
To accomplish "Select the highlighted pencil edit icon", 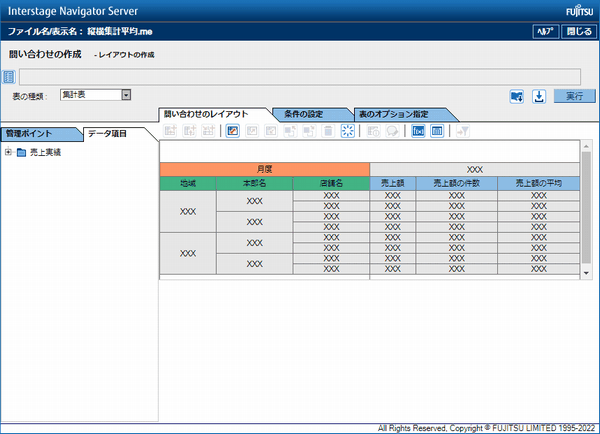I will click(233, 131).
